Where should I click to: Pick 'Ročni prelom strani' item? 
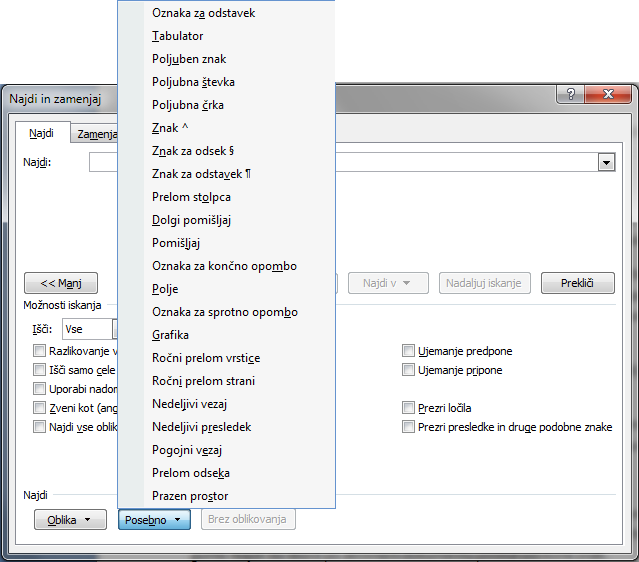point(203,381)
